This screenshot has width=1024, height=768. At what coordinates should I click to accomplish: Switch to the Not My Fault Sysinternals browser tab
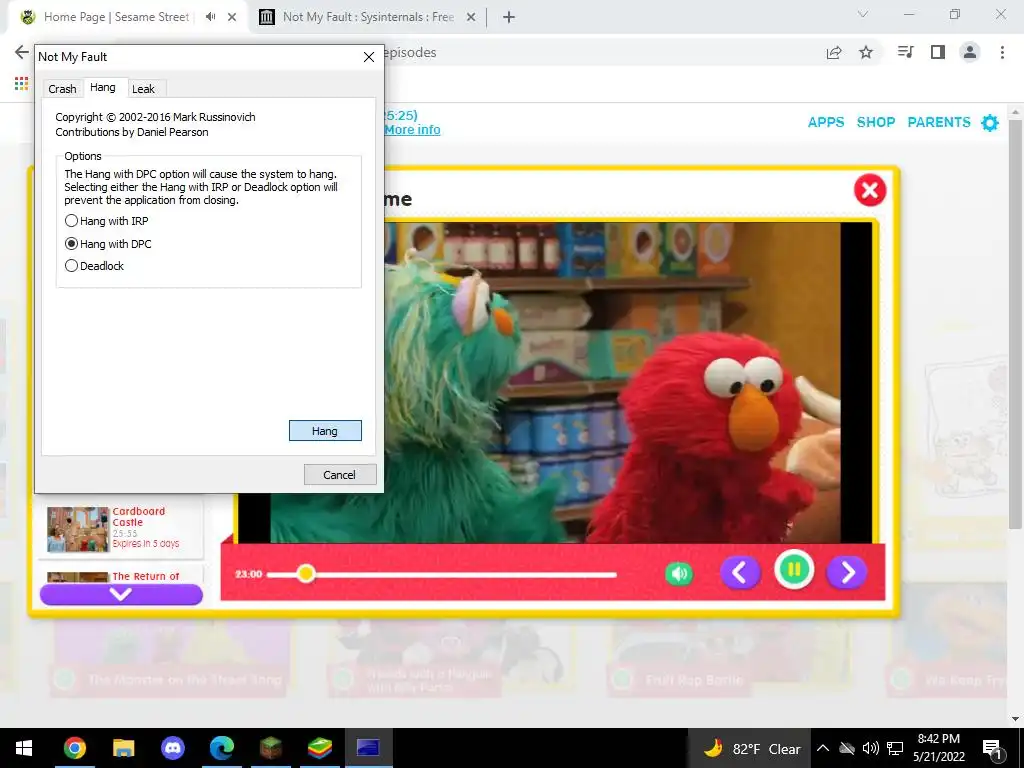pos(368,17)
